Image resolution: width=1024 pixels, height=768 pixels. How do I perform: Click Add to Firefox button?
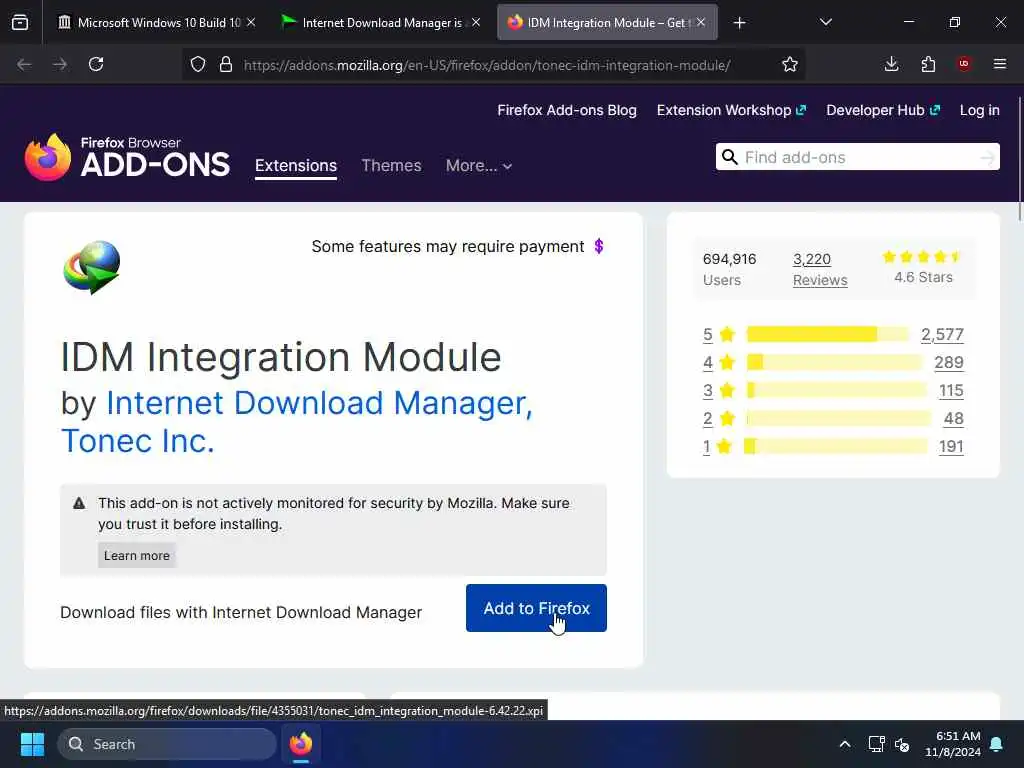(x=536, y=608)
